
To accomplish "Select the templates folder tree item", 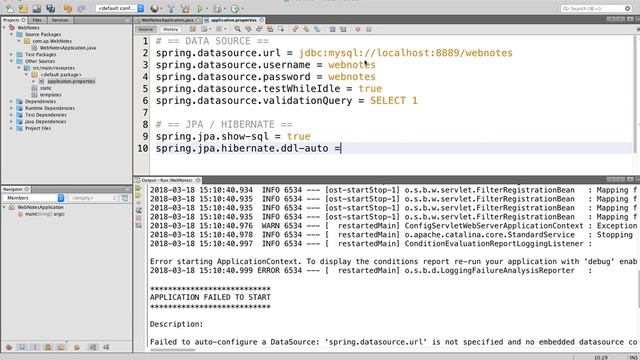I will pyautogui.click(x=50, y=95).
